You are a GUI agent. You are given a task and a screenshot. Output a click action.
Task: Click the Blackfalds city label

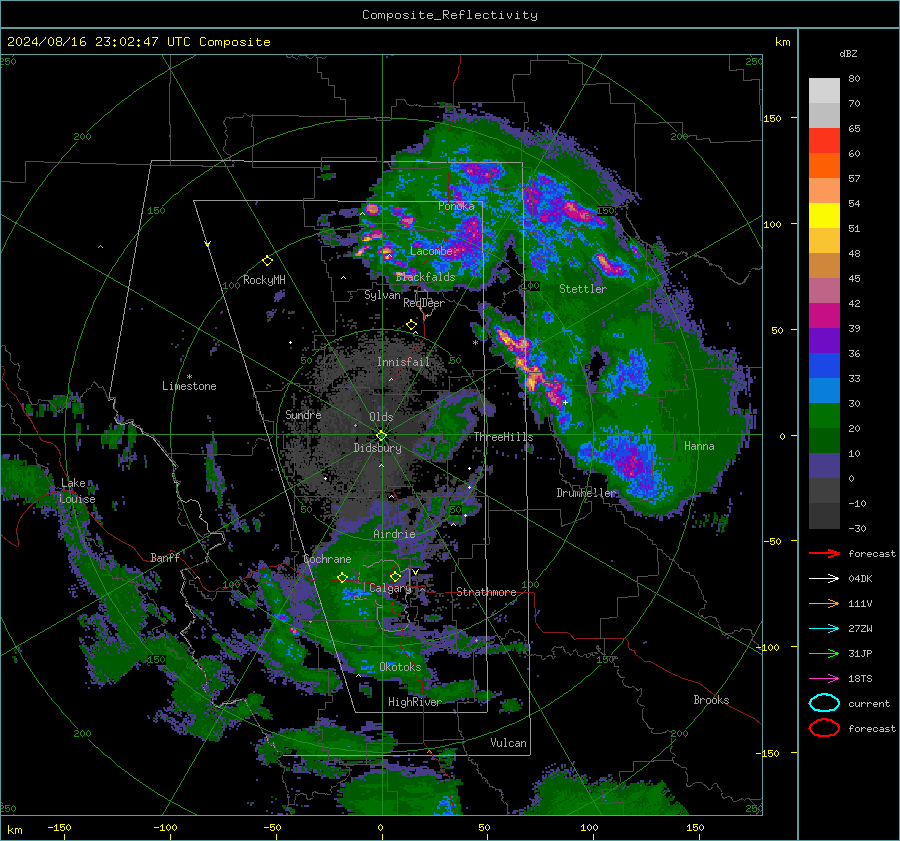coord(425,277)
